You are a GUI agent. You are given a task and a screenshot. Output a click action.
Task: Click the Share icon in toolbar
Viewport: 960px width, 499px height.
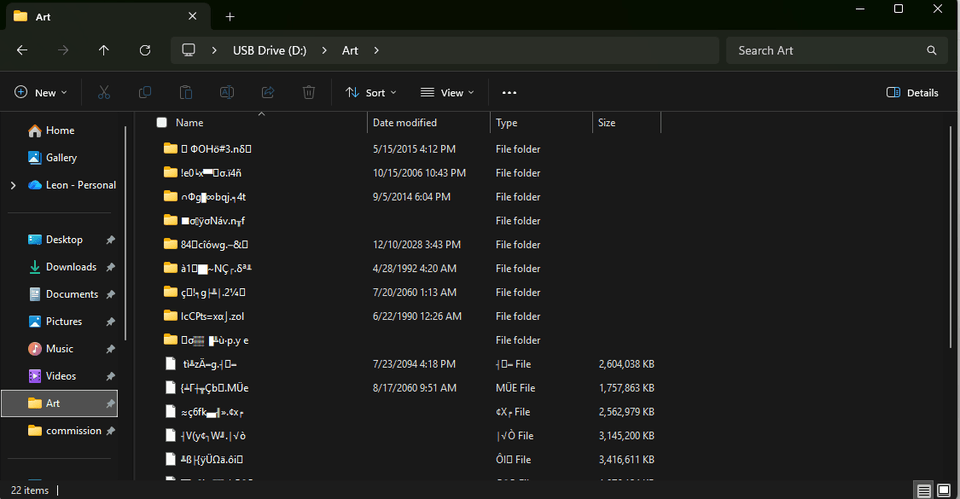coord(268,92)
